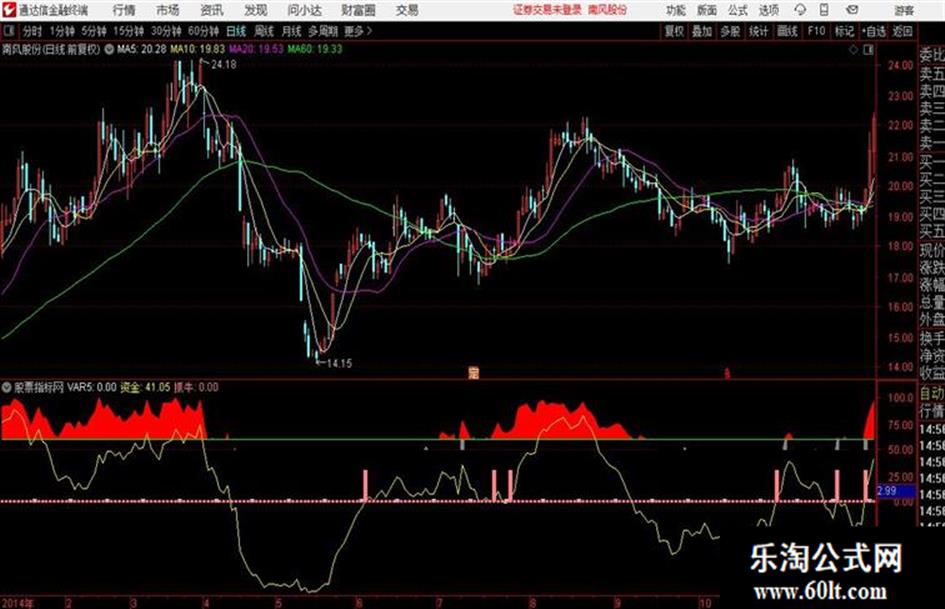The height and width of the screenshot is (609, 945).
Task: Expand the sub-indicator dropdown next to 股票指标网
Action: coord(7,387)
